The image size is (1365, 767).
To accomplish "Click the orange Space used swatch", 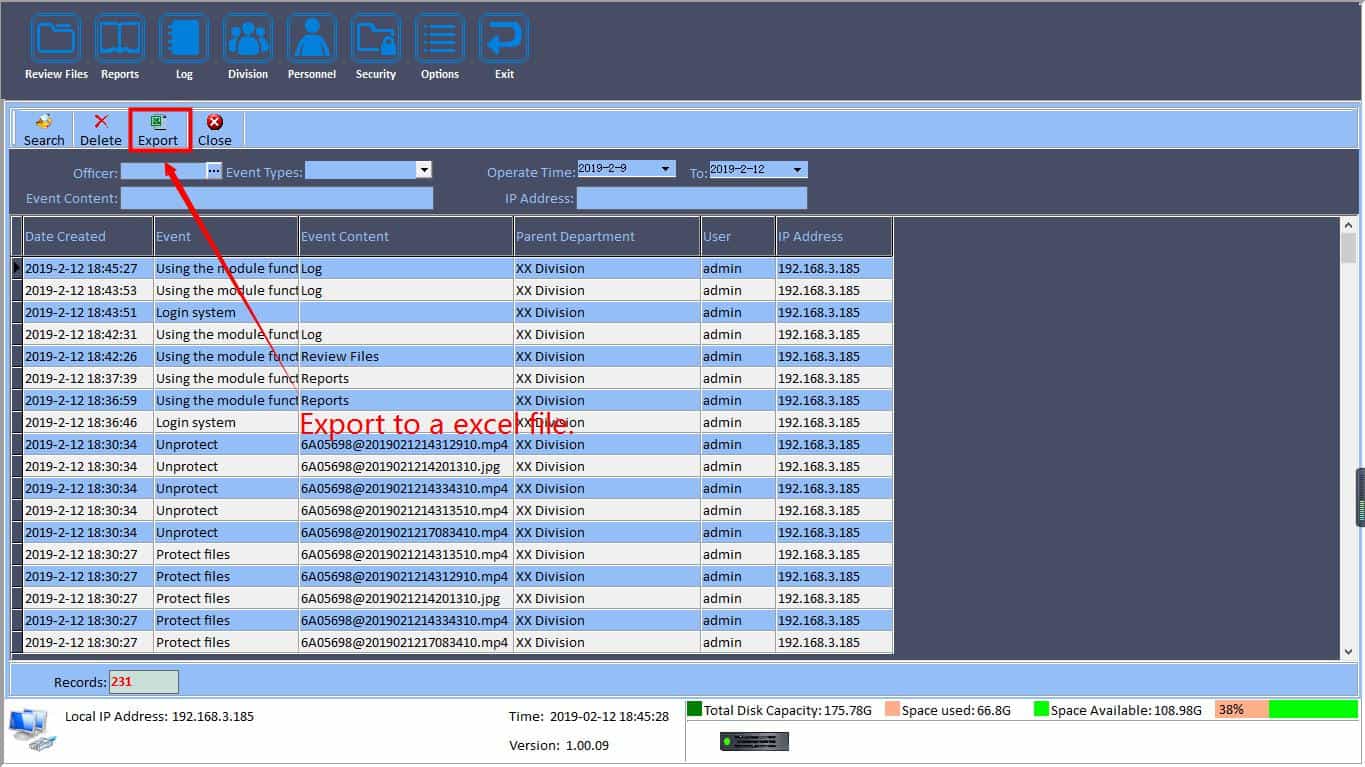I will tap(892, 709).
